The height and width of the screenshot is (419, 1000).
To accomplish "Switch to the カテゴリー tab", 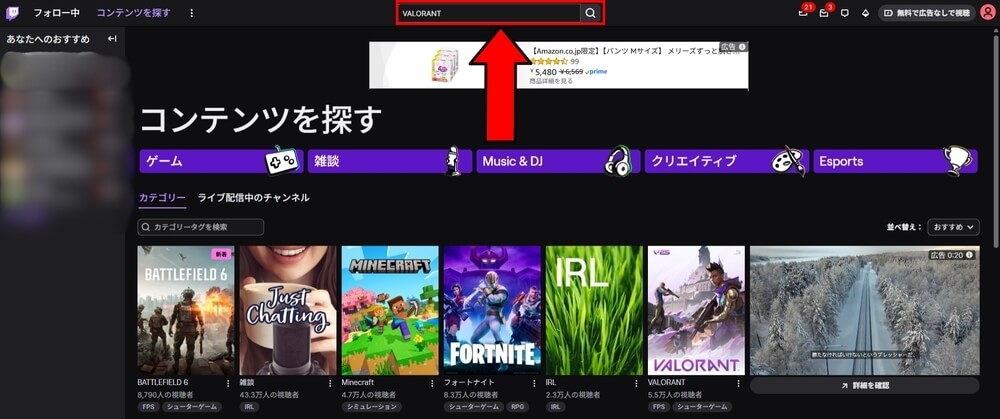I will click(x=162, y=198).
